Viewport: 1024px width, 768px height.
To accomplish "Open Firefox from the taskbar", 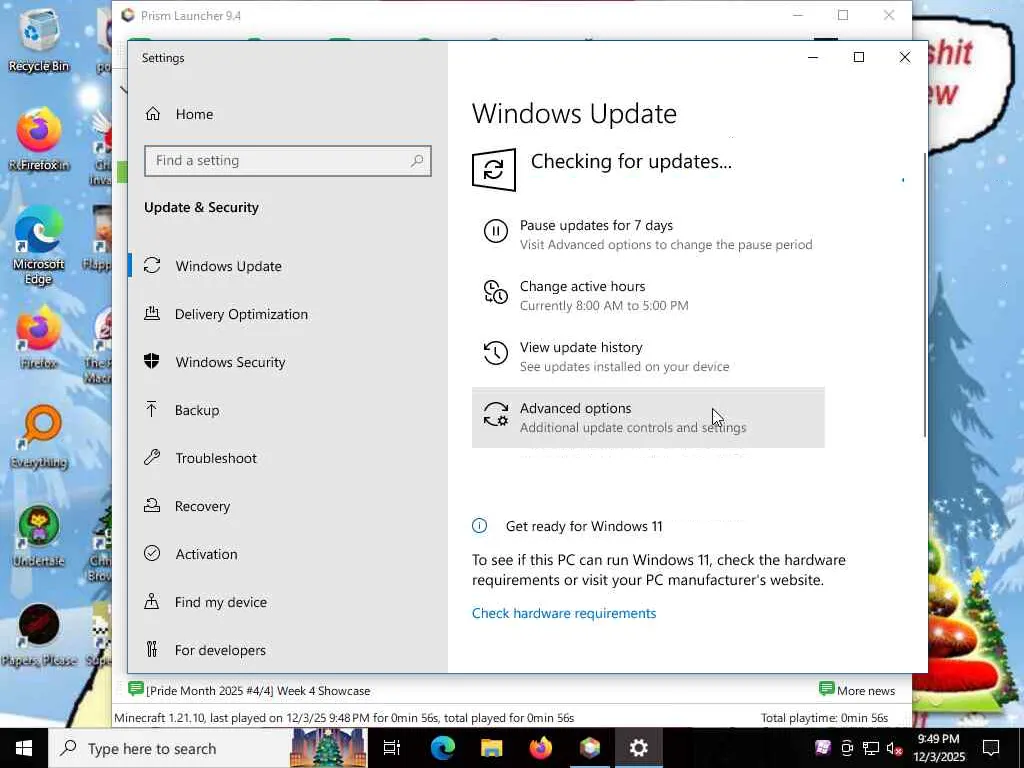I will (x=541, y=748).
